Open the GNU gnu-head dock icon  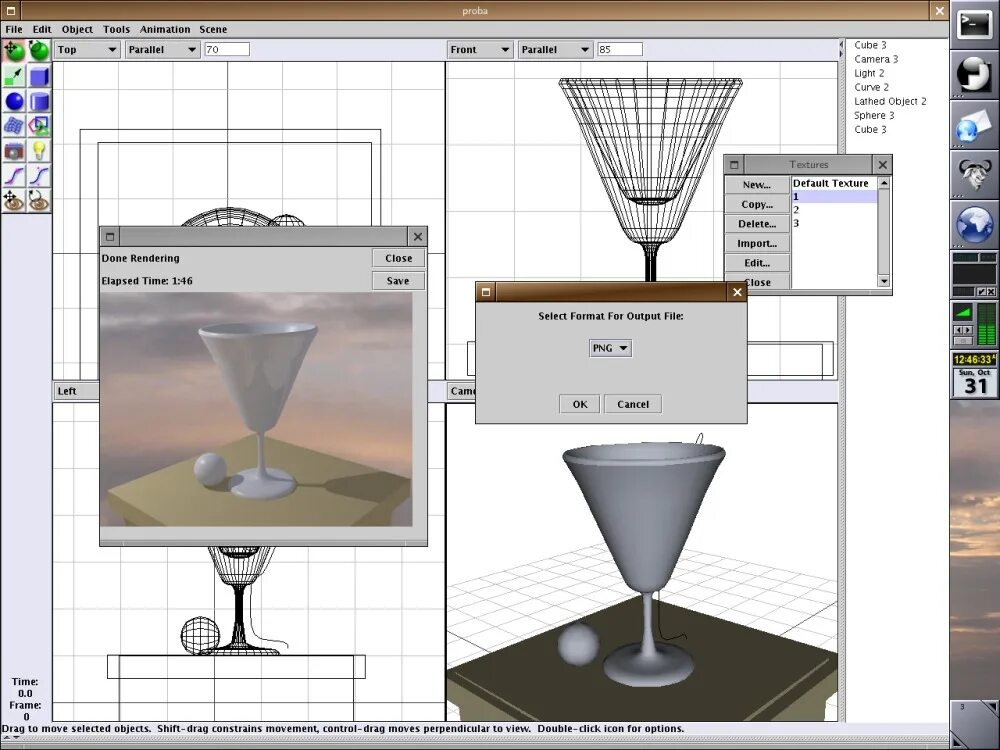coord(974,174)
